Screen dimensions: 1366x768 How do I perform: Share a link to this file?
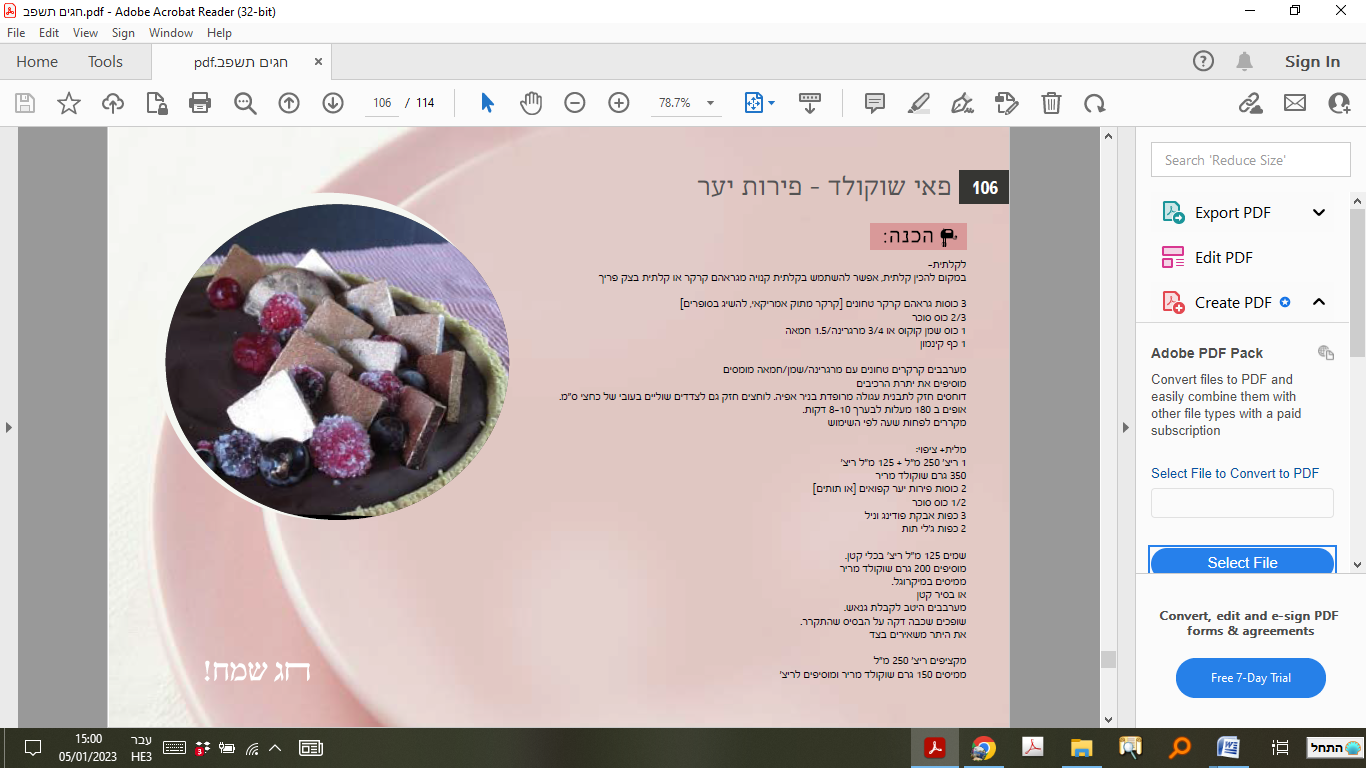tap(1250, 103)
